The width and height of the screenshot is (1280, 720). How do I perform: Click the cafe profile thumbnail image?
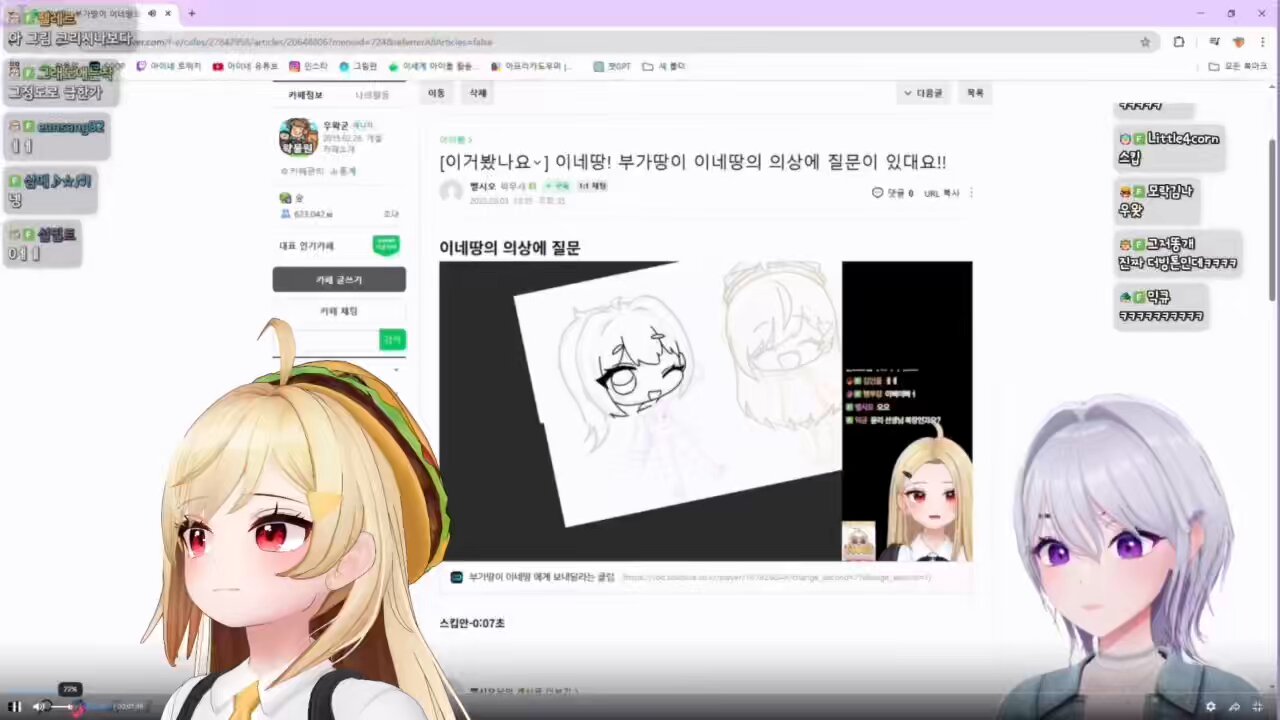click(x=298, y=137)
